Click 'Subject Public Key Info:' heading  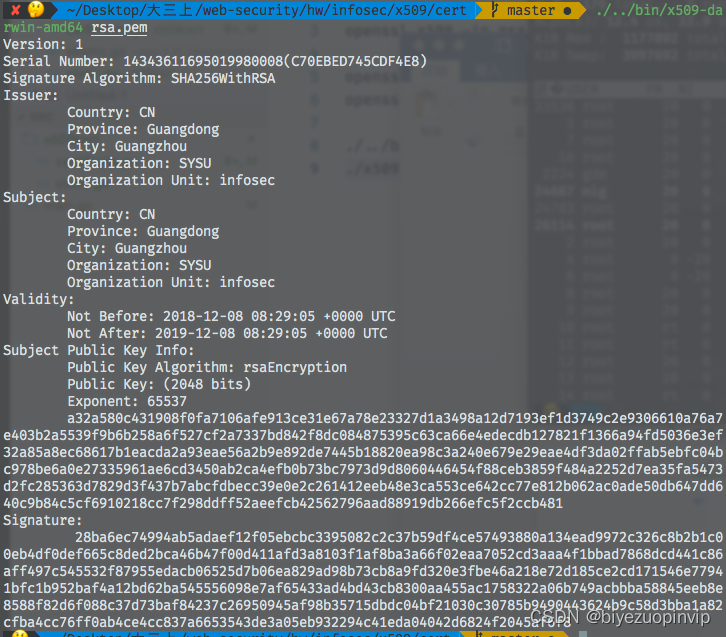coord(99,350)
